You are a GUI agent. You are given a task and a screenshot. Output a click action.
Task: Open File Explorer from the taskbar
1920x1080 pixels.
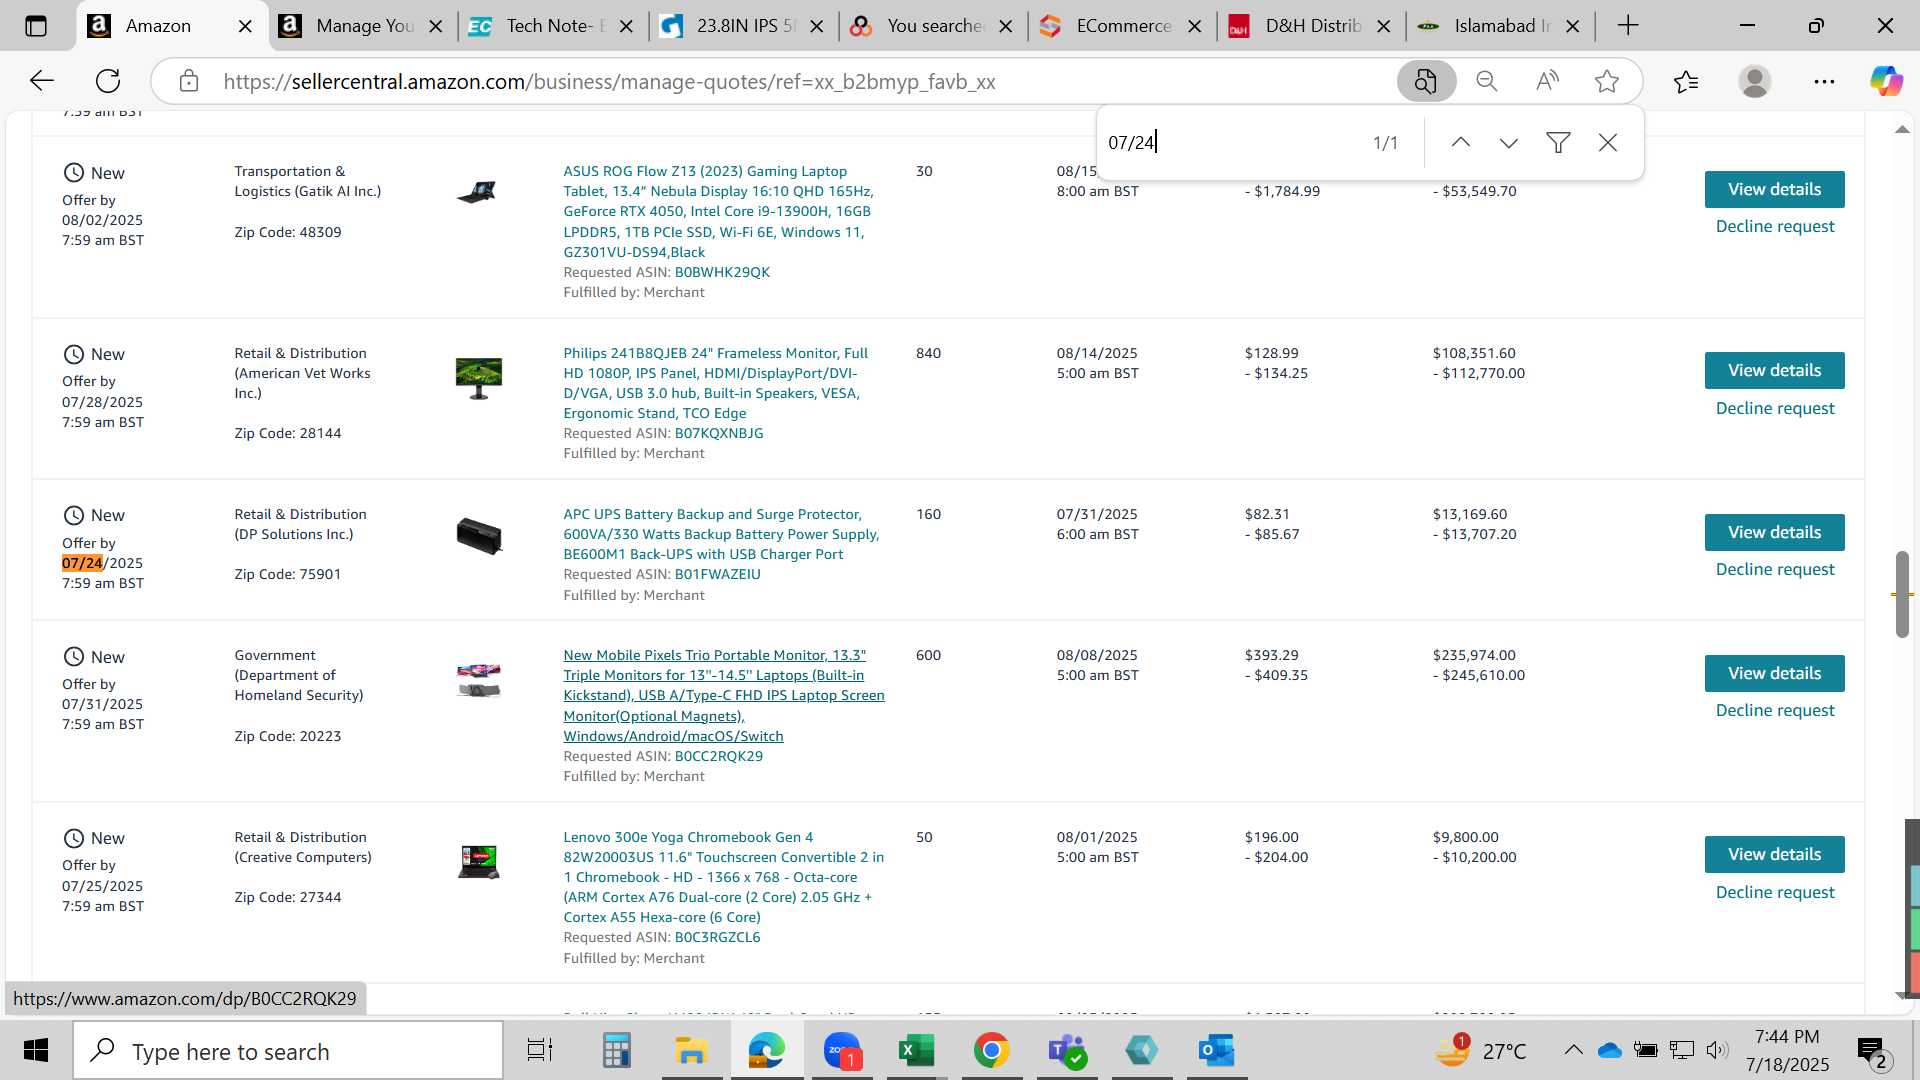691,1051
